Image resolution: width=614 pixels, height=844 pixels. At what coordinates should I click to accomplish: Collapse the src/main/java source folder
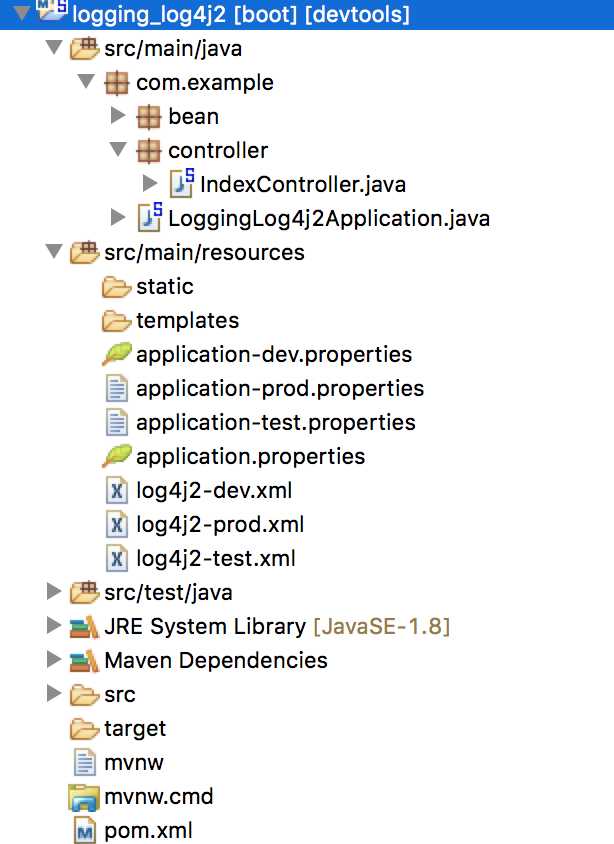[x=54, y=47]
